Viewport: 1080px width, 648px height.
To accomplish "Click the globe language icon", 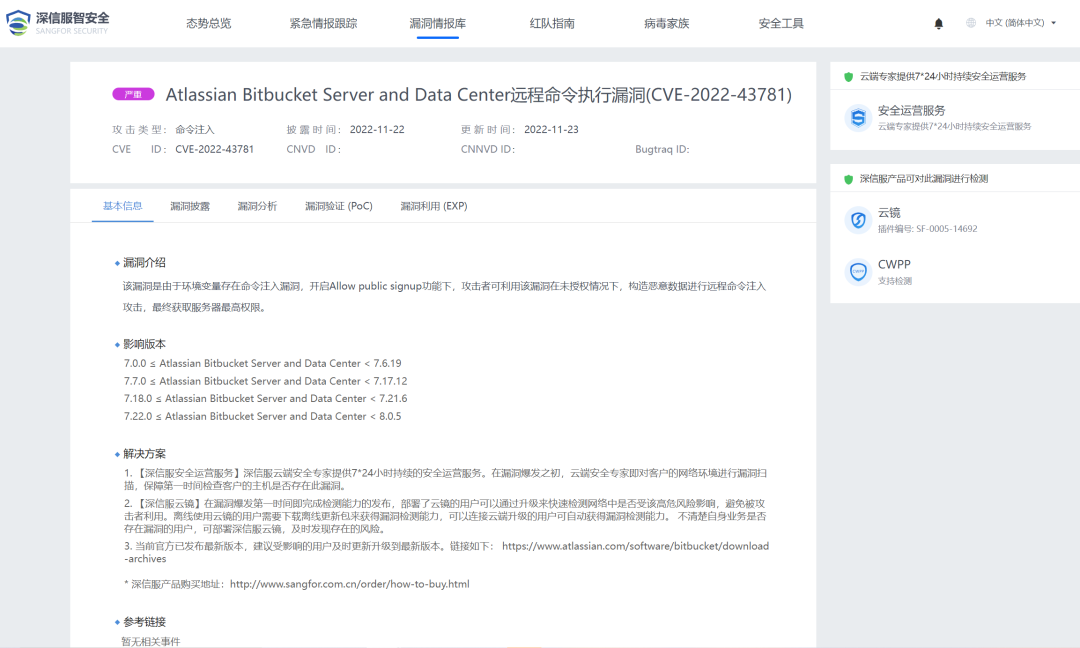I will tap(970, 23).
